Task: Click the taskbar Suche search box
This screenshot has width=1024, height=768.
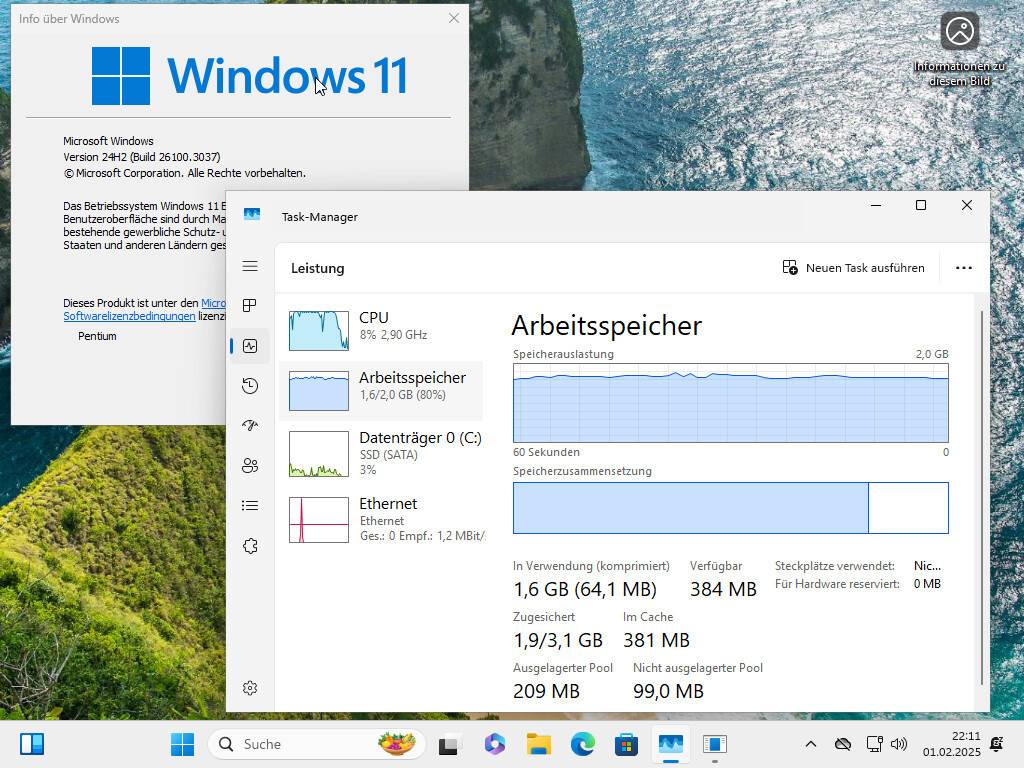Action: click(x=317, y=744)
